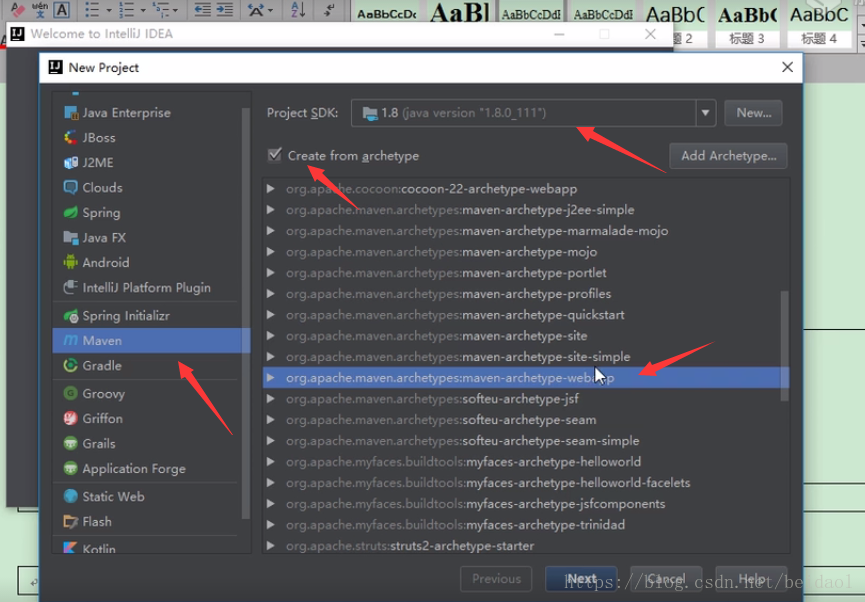
Task: Click Add Archetype... button
Action: tap(728, 156)
